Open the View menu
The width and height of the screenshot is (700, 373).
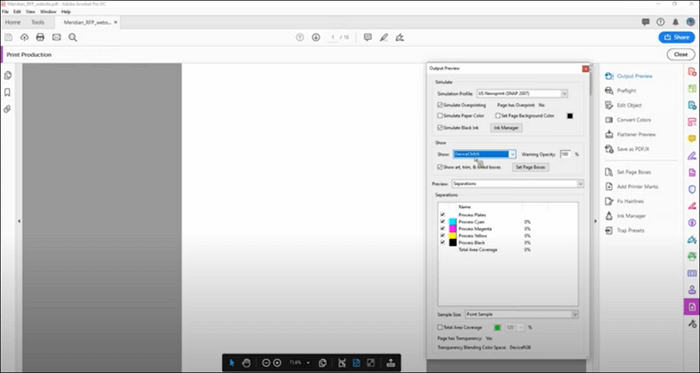click(x=30, y=12)
